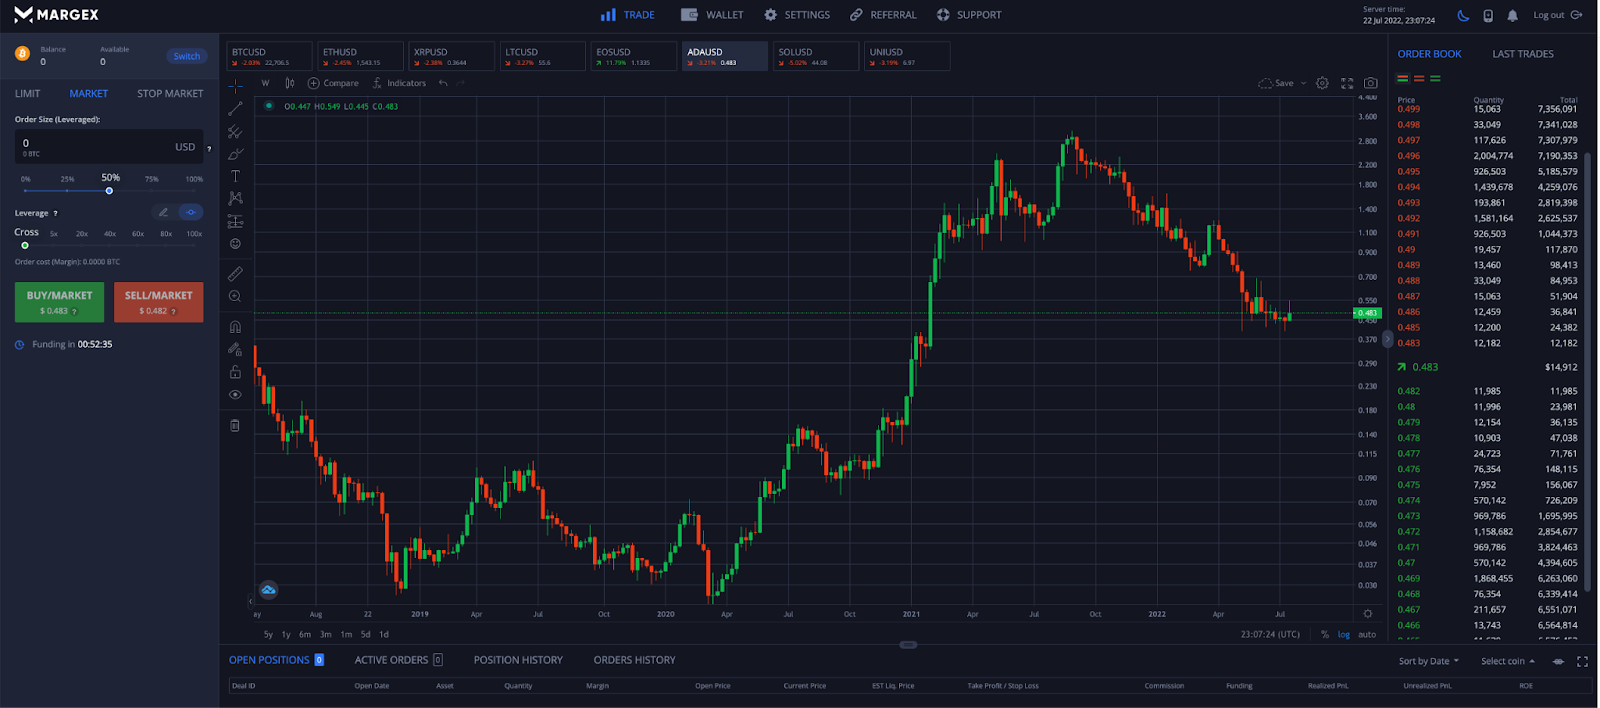Expand the Save dropdown arrow
This screenshot has height=708, width=1600.
[x=1303, y=83]
